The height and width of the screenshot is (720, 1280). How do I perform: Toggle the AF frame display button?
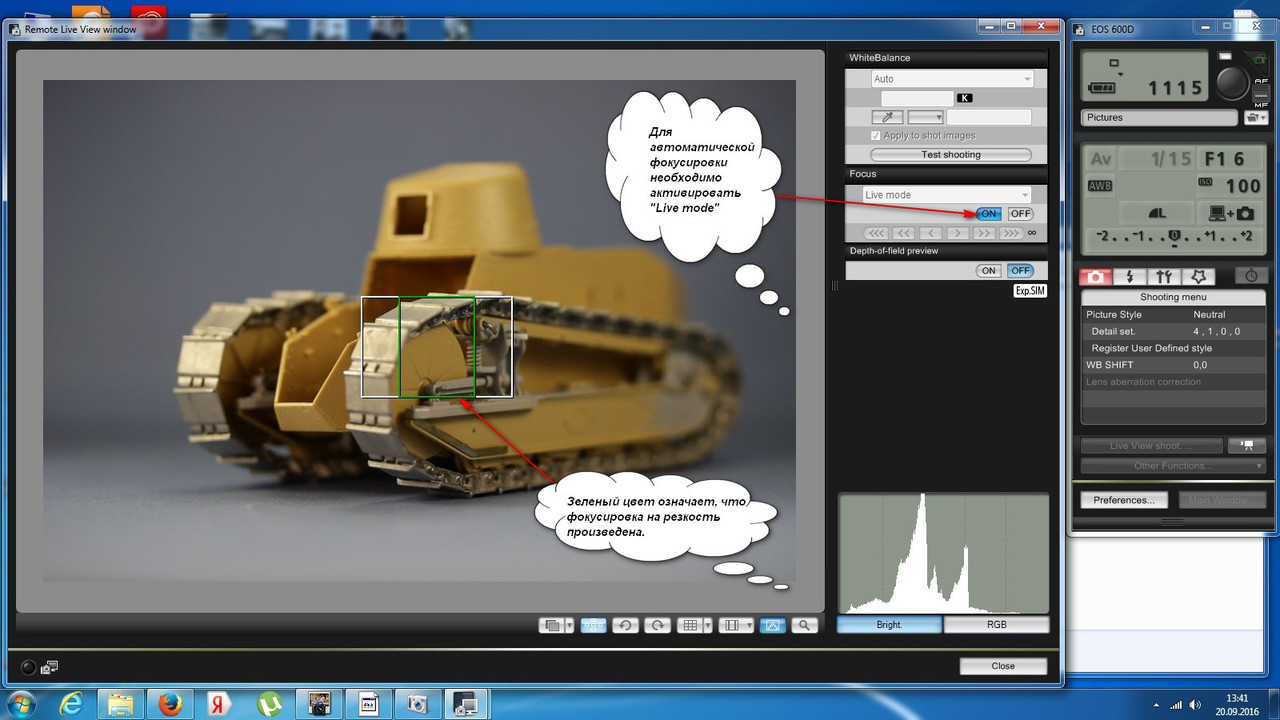(x=593, y=625)
